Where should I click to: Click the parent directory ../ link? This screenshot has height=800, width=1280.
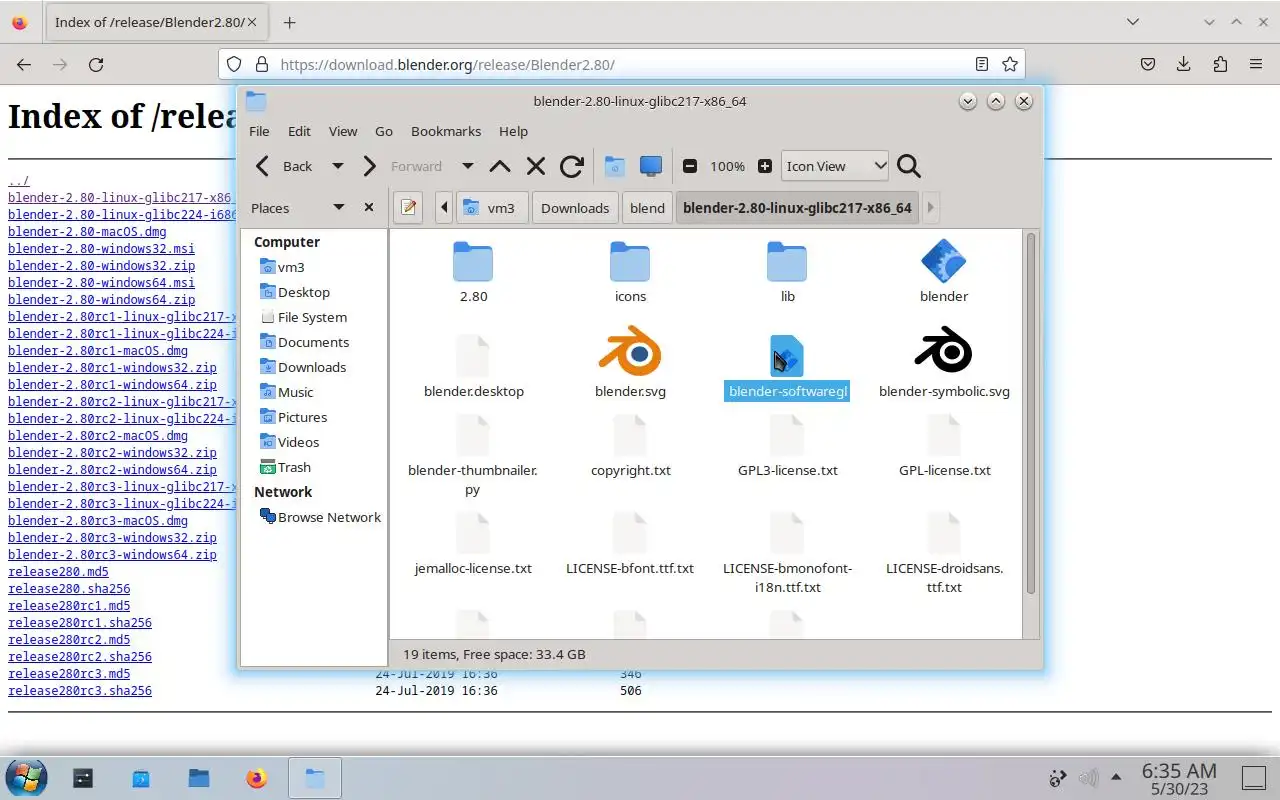pos(19,181)
